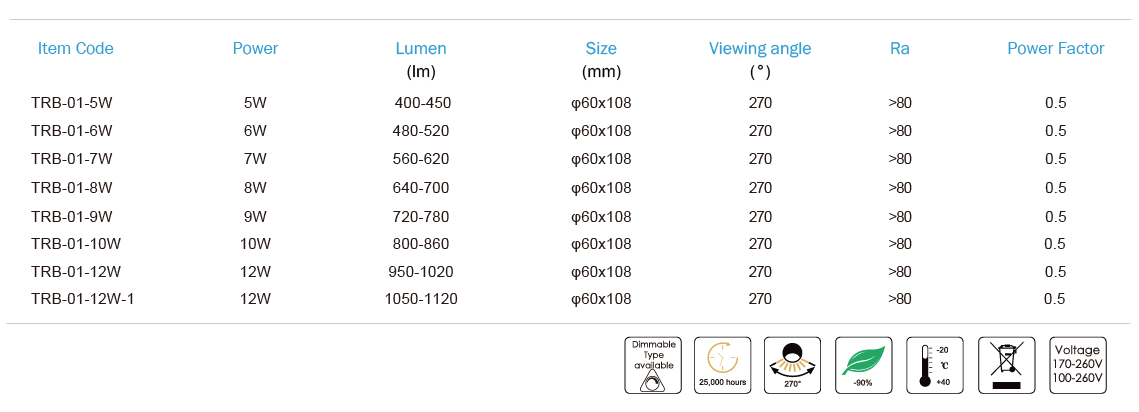The height and width of the screenshot is (412, 1139).
Task: Click the Item Code column header
Action: (76, 49)
